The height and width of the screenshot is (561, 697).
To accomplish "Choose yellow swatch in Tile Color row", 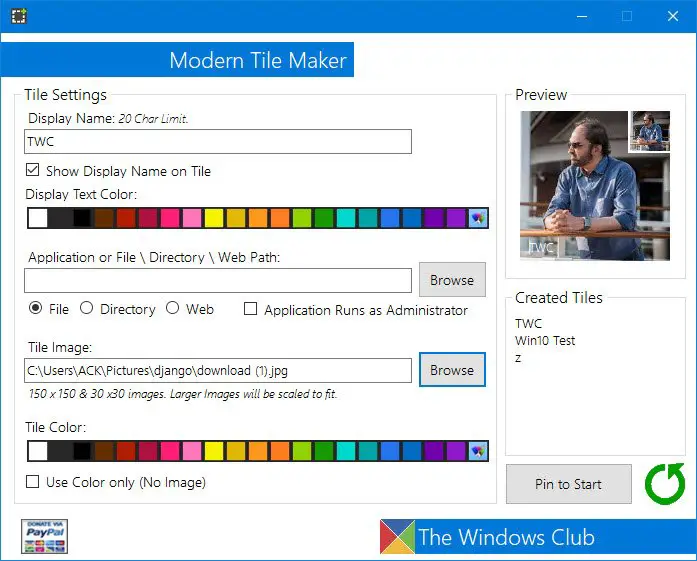I will (214, 452).
